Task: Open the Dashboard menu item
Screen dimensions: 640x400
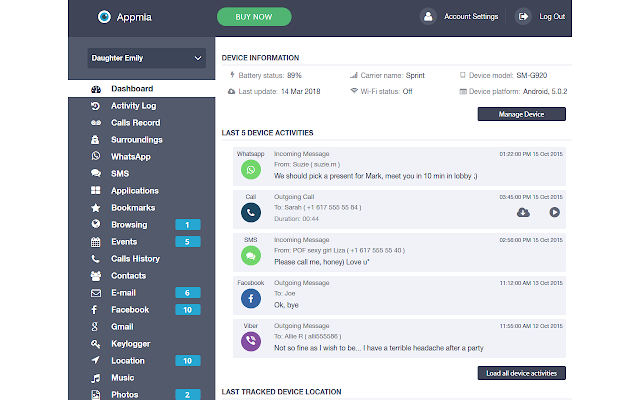Action: click(142, 89)
